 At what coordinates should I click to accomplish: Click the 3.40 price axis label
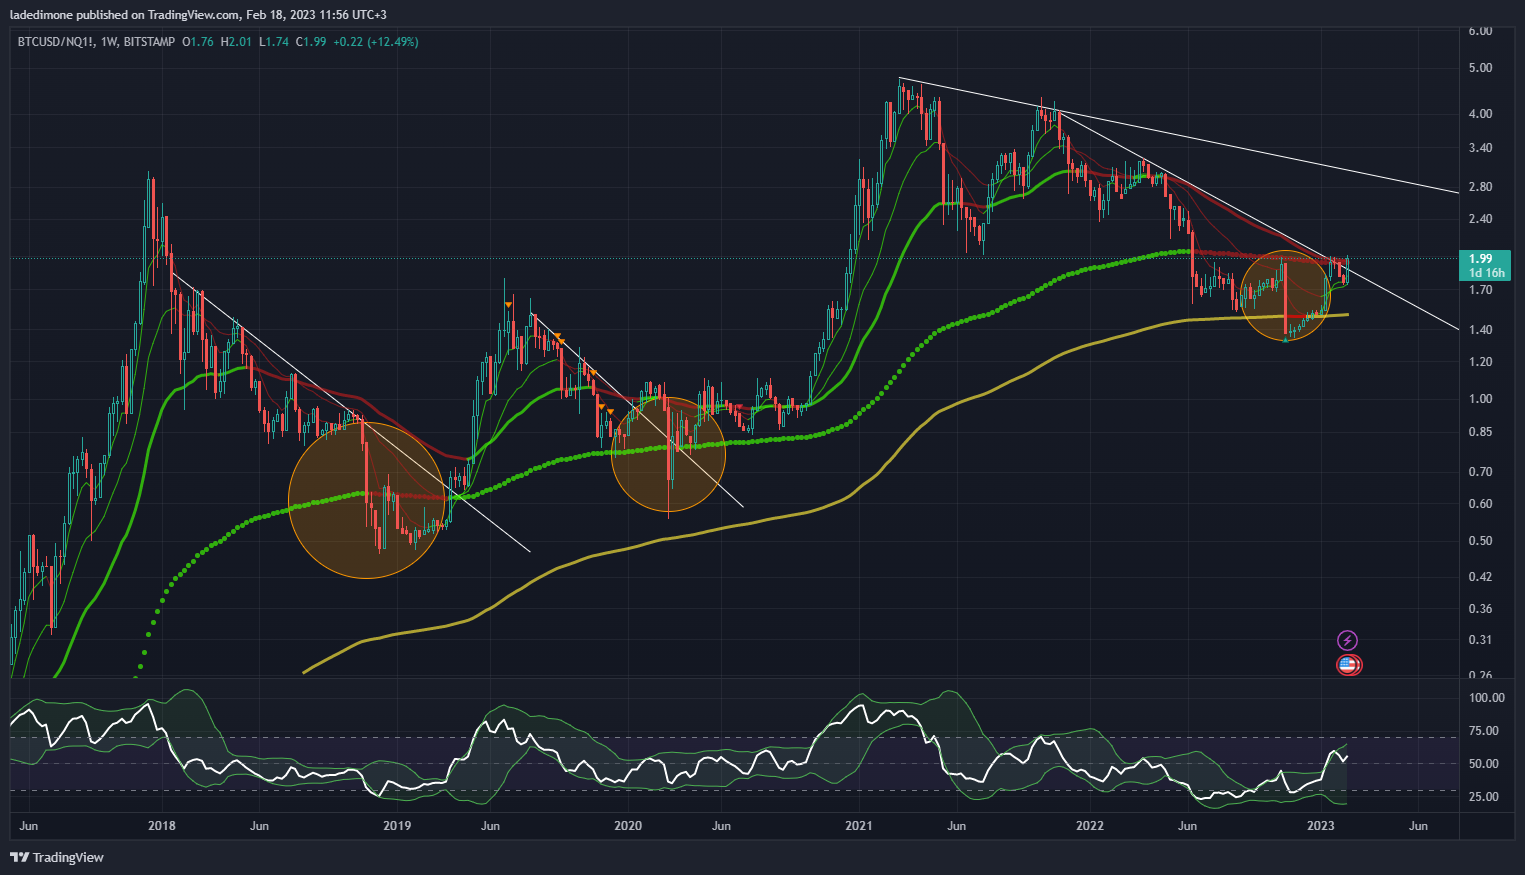pos(1480,148)
